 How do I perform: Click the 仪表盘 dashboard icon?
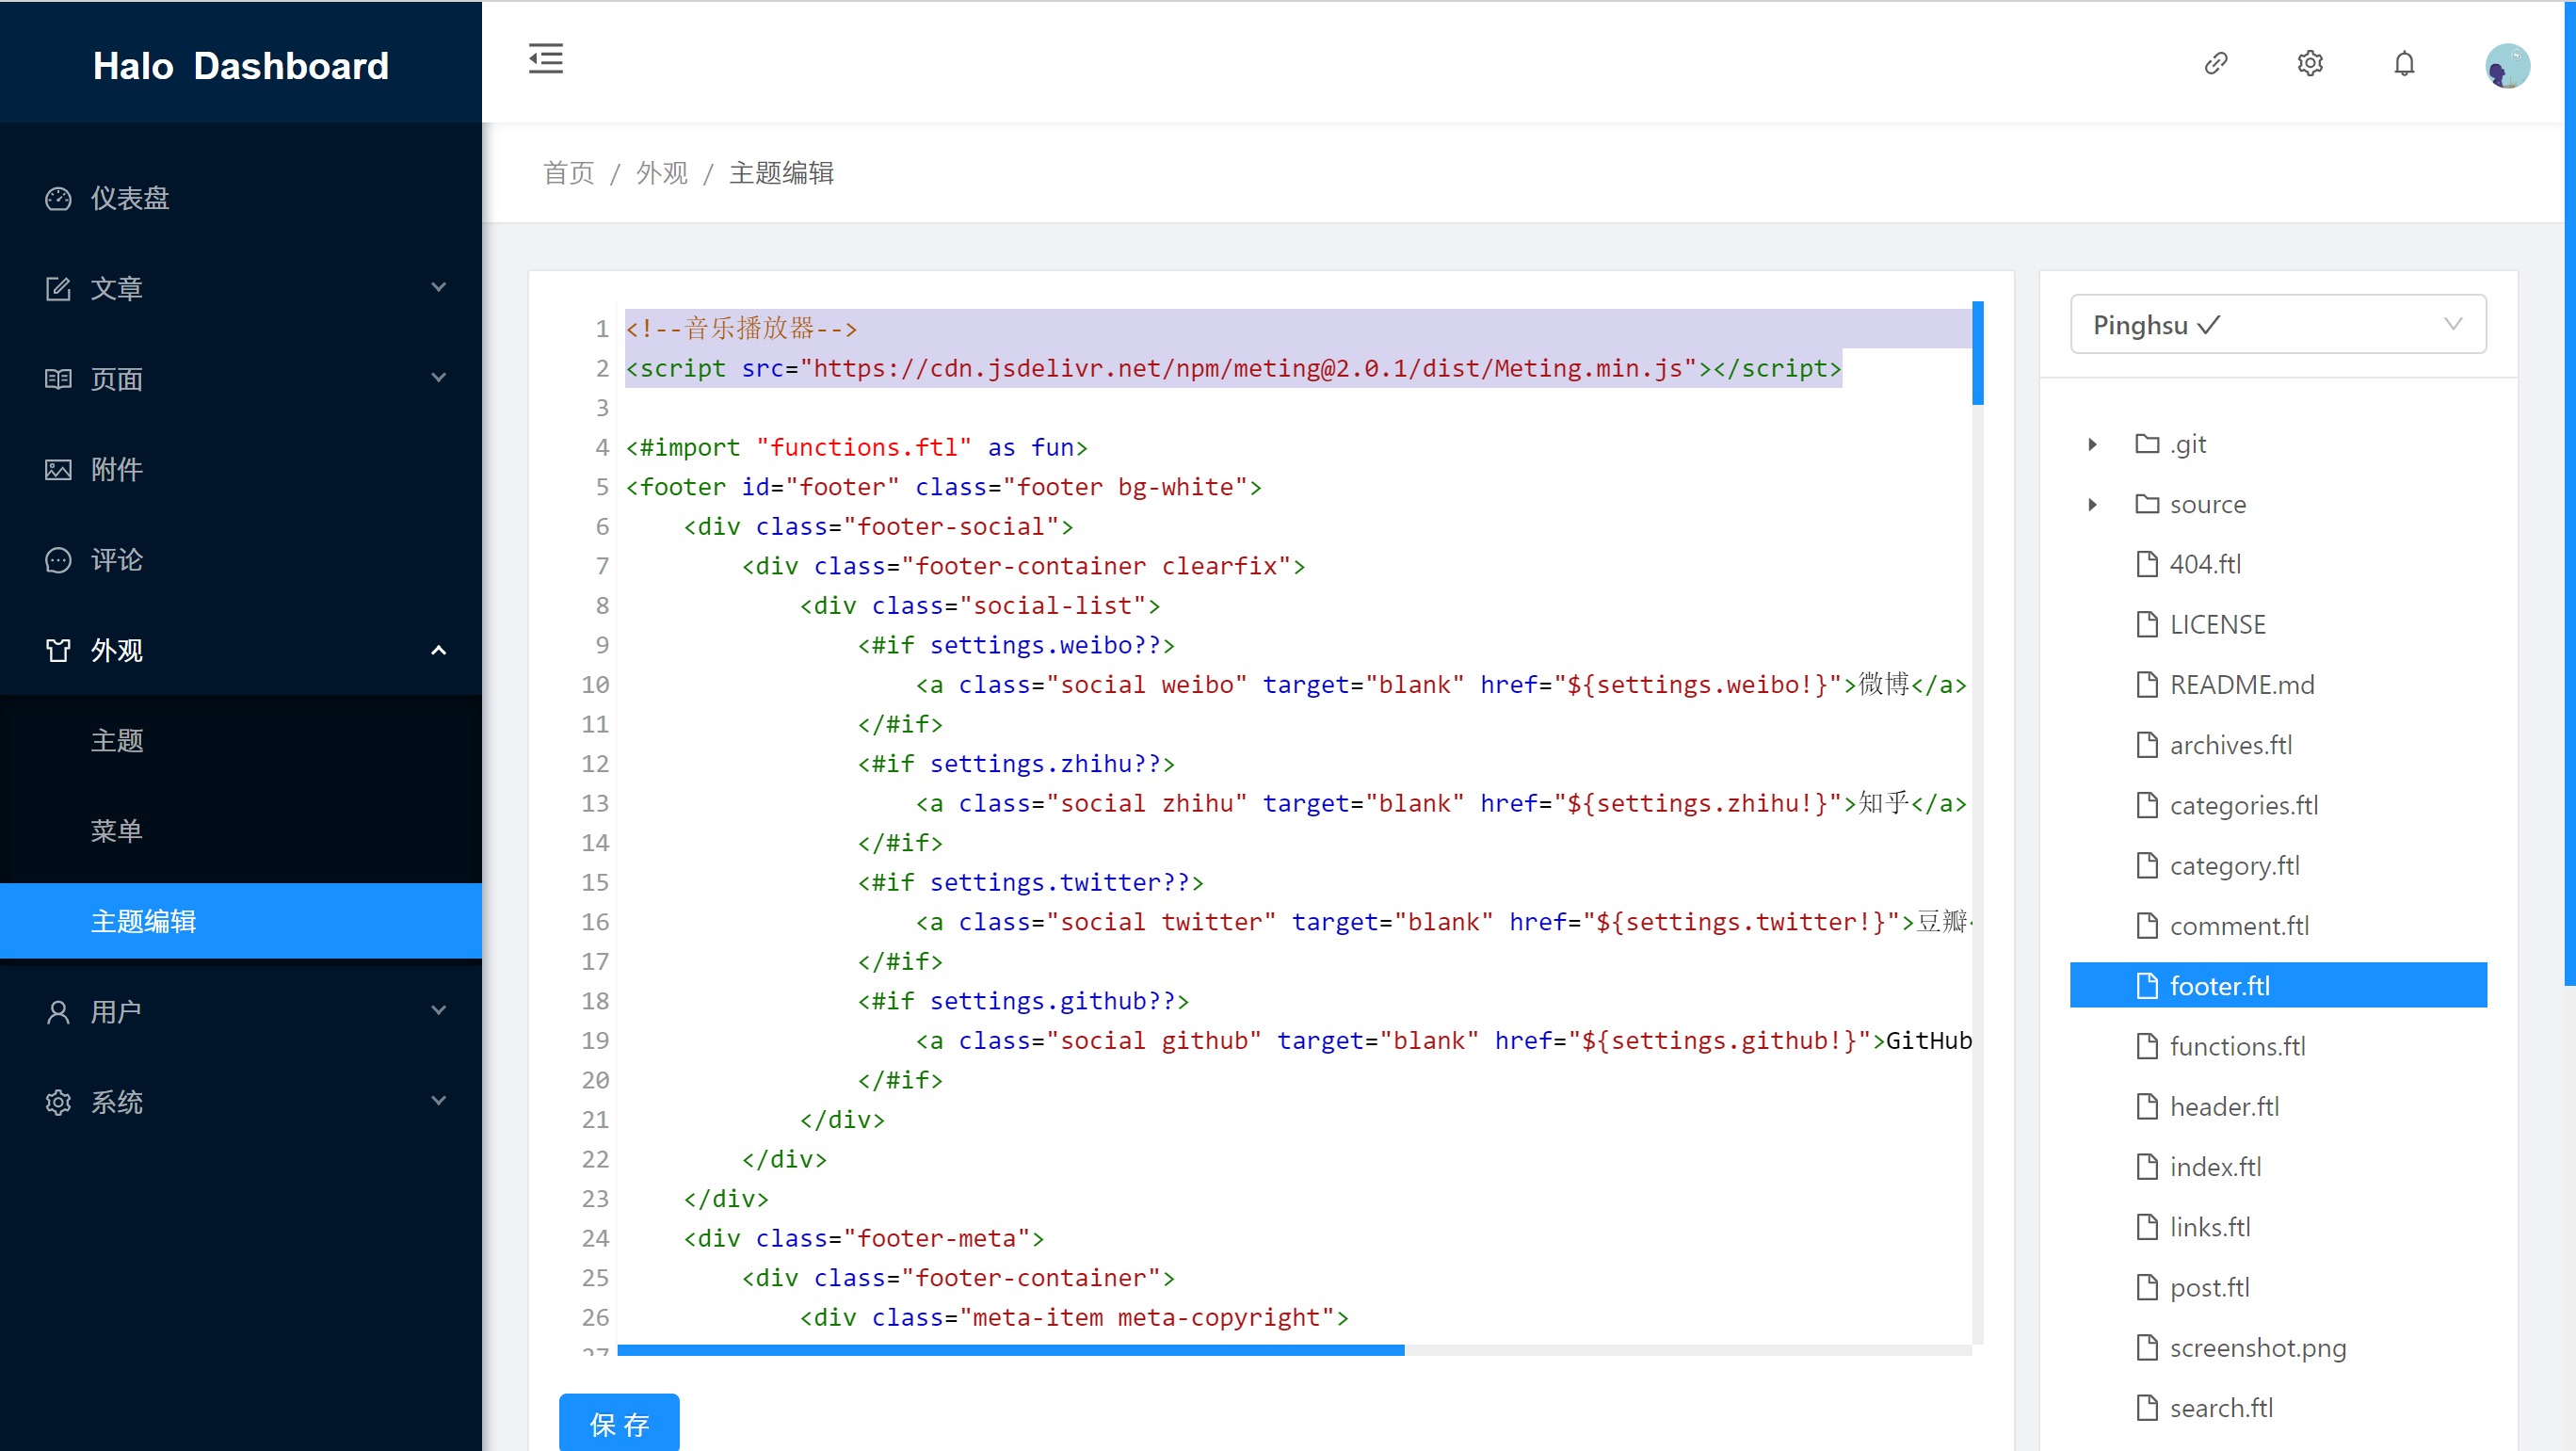pos(58,199)
